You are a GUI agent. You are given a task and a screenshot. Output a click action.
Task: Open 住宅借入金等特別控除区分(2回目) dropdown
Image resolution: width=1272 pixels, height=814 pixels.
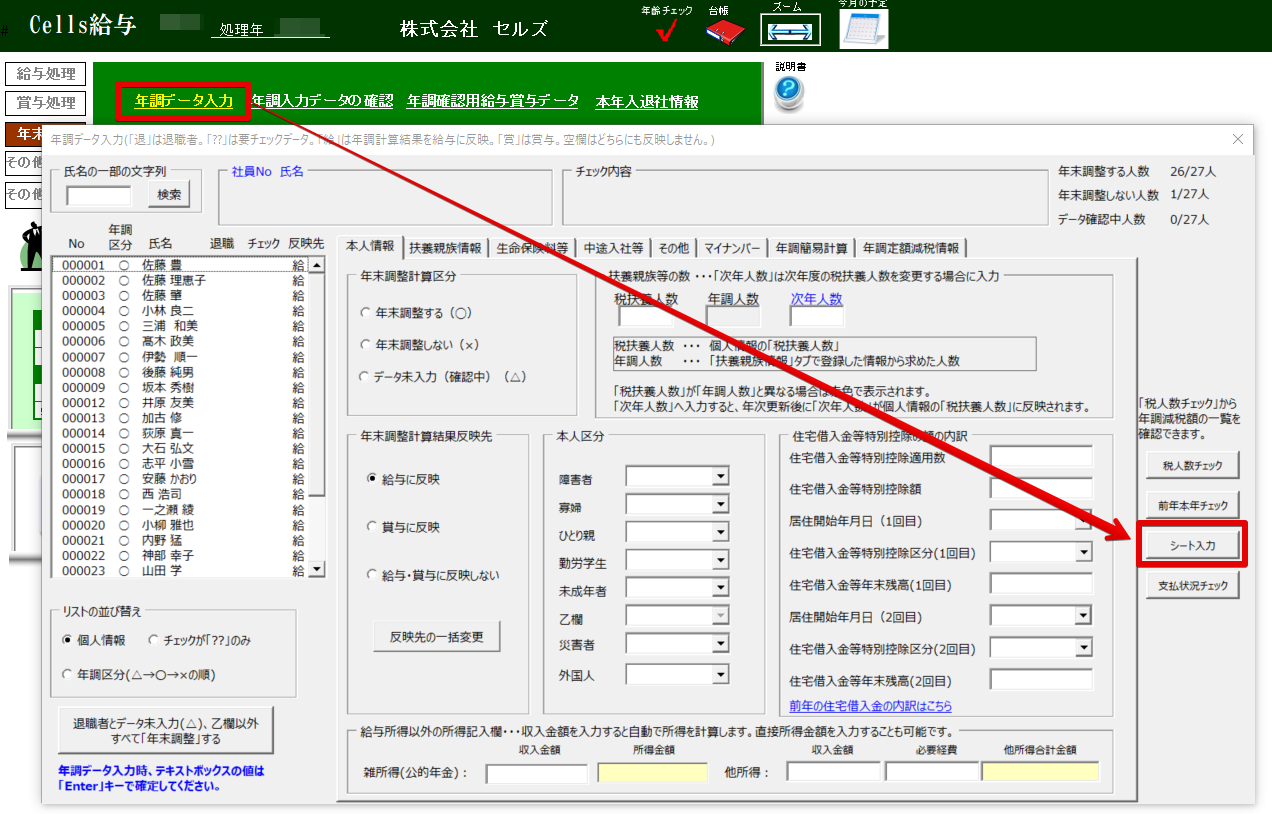(1084, 647)
